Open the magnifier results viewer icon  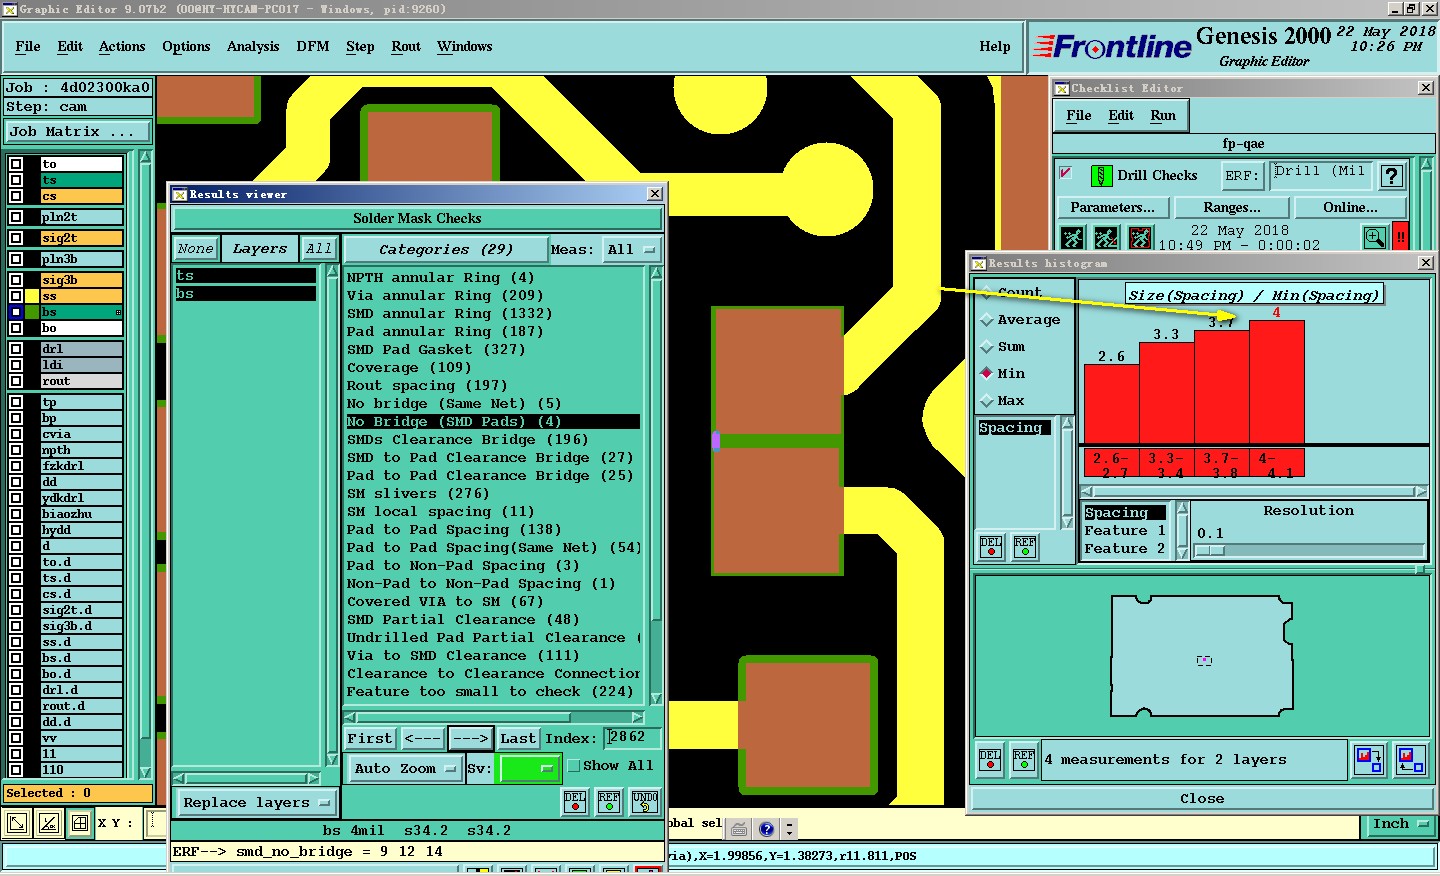pyautogui.click(x=1375, y=237)
